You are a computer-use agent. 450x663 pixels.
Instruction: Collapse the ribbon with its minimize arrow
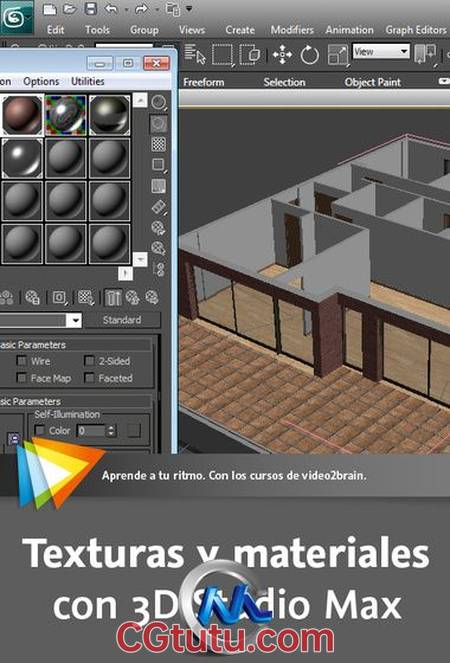pos(444,81)
